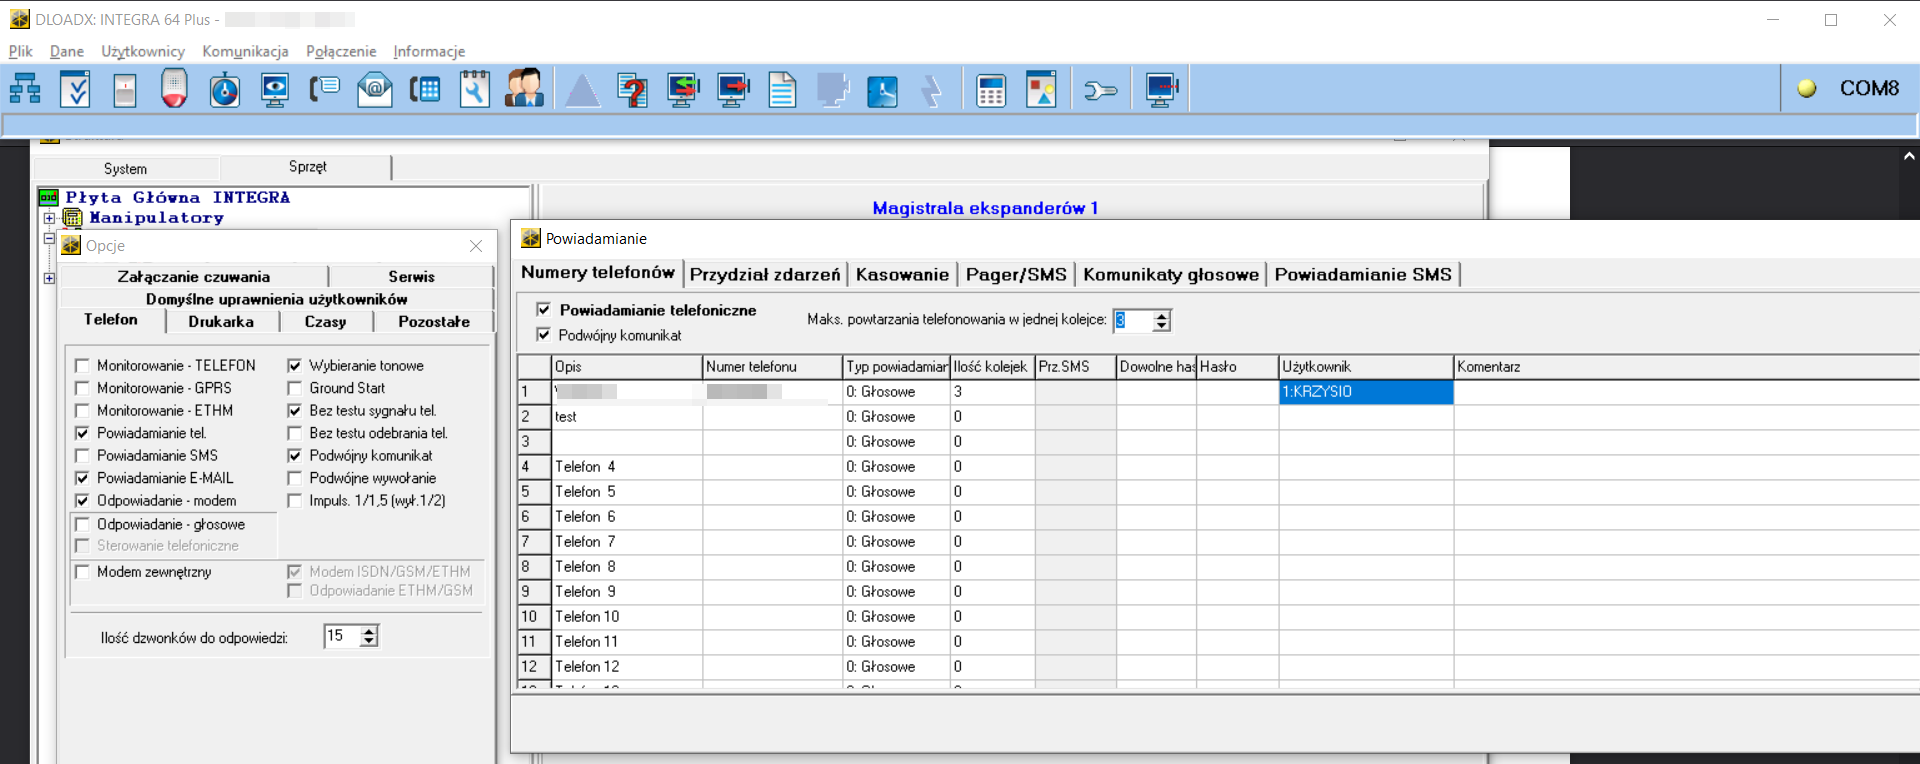This screenshot has width=1920, height=764.
Task: Click the service notepad wrench icon
Action: tap(475, 89)
